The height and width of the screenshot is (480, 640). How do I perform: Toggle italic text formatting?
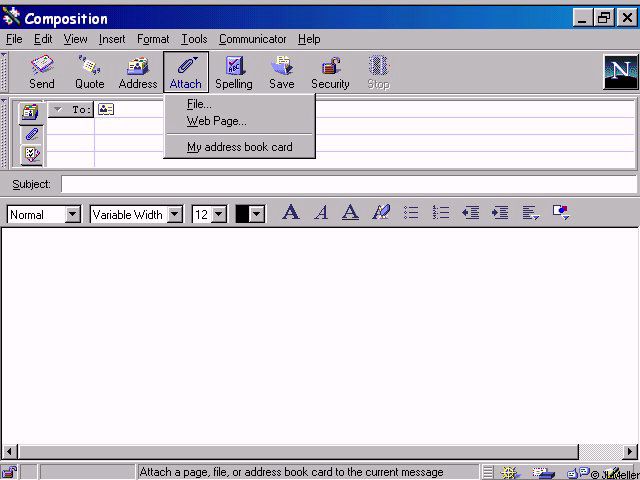[x=321, y=213]
